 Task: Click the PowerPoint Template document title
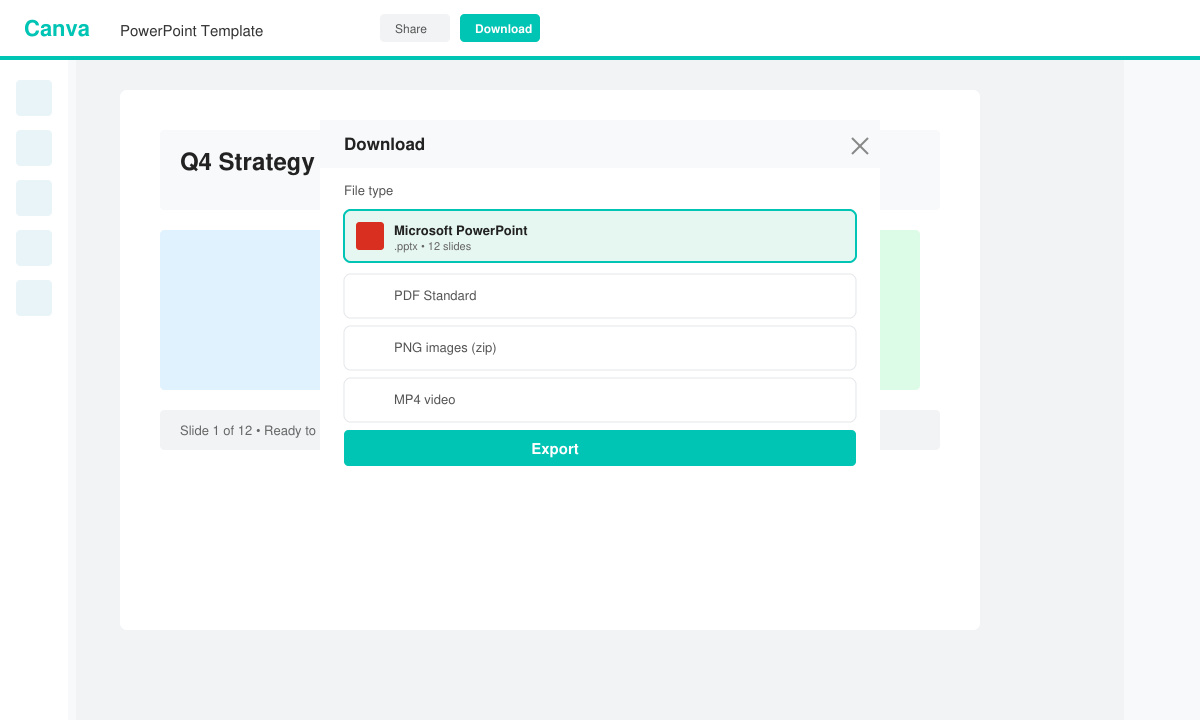[191, 31]
